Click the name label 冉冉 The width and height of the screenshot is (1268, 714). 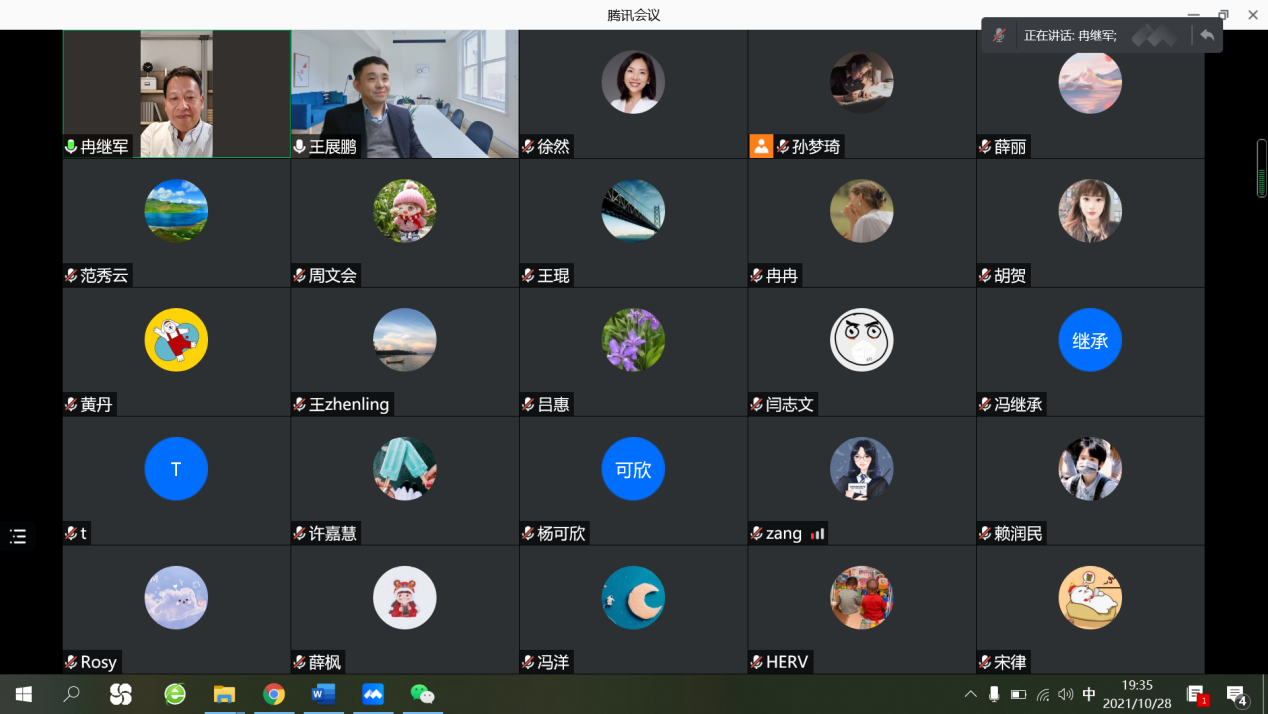click(x=782, y=276)
